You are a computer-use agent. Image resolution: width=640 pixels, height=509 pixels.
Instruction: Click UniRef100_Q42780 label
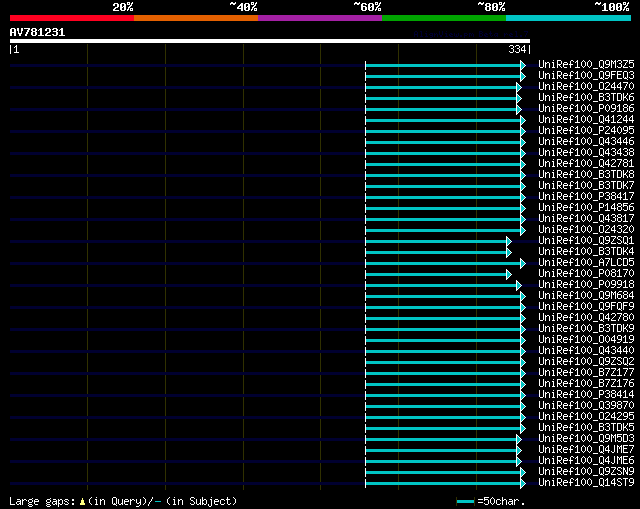pos(586,318)
